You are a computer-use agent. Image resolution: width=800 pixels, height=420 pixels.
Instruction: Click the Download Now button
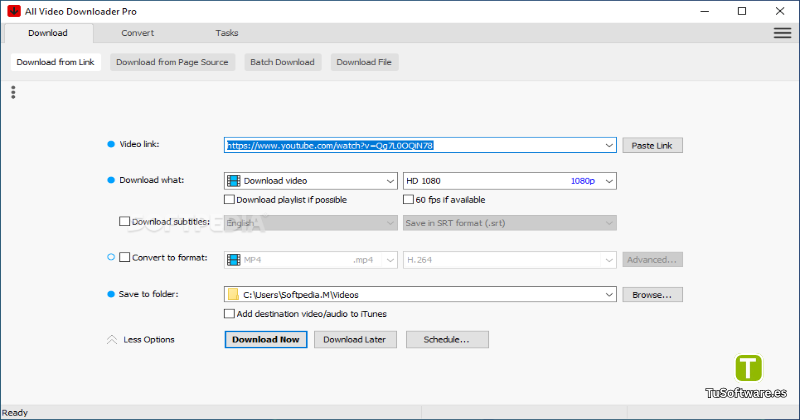click(266, 339)
